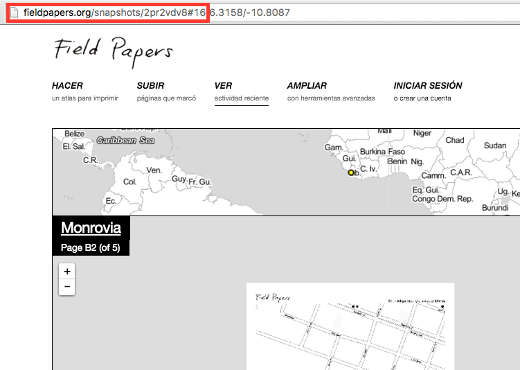Zoom in with the plus button
The width and height of the screenshot is (520, 370).
[67, 271]
